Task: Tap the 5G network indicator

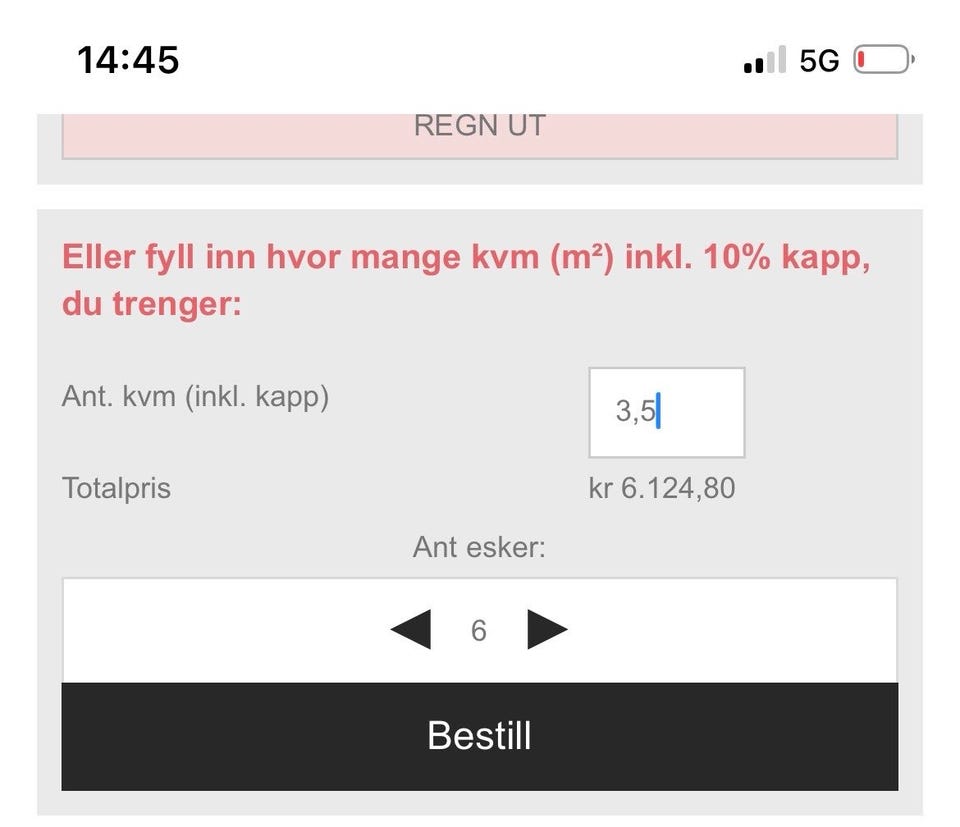Action: pos(819,61)
